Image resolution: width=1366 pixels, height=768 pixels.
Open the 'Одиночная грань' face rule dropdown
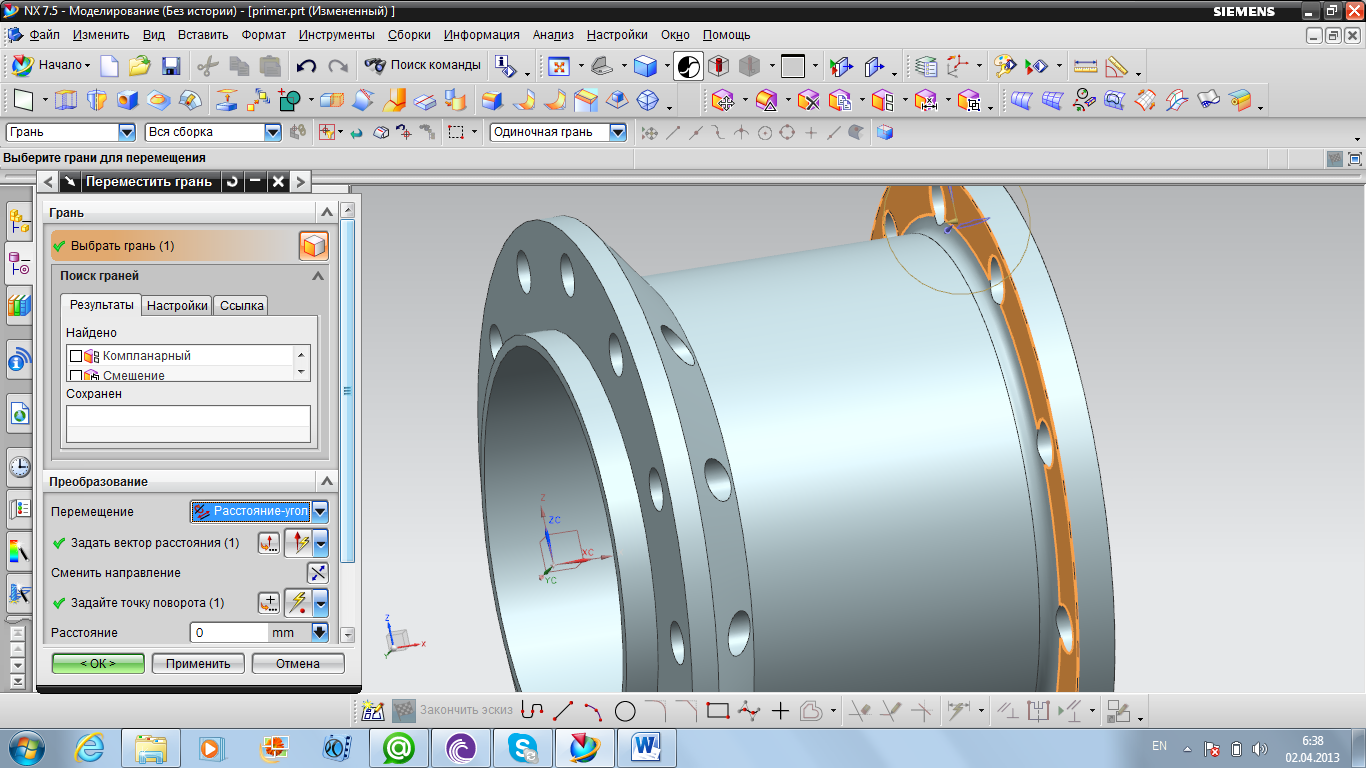[618, 132]
